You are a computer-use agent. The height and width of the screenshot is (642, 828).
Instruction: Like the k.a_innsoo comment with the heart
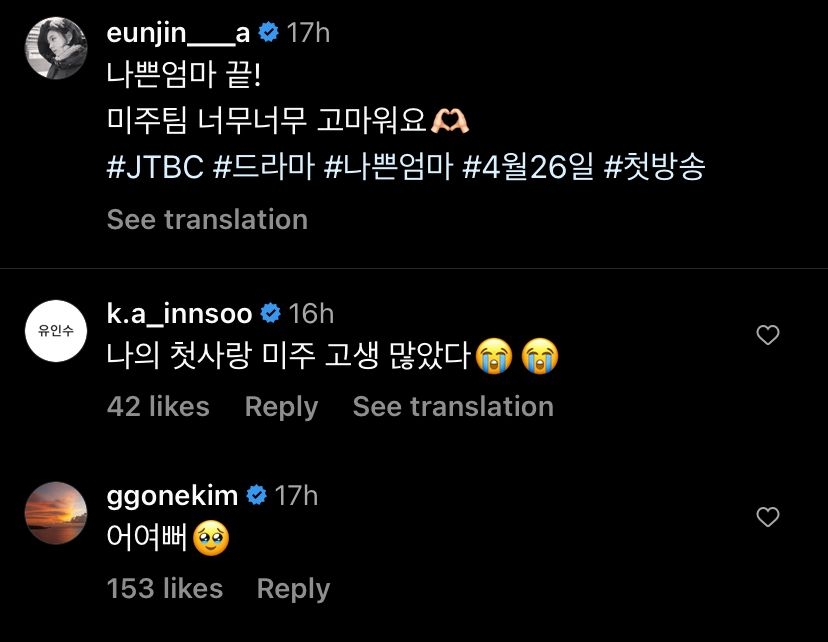point(767,336)
